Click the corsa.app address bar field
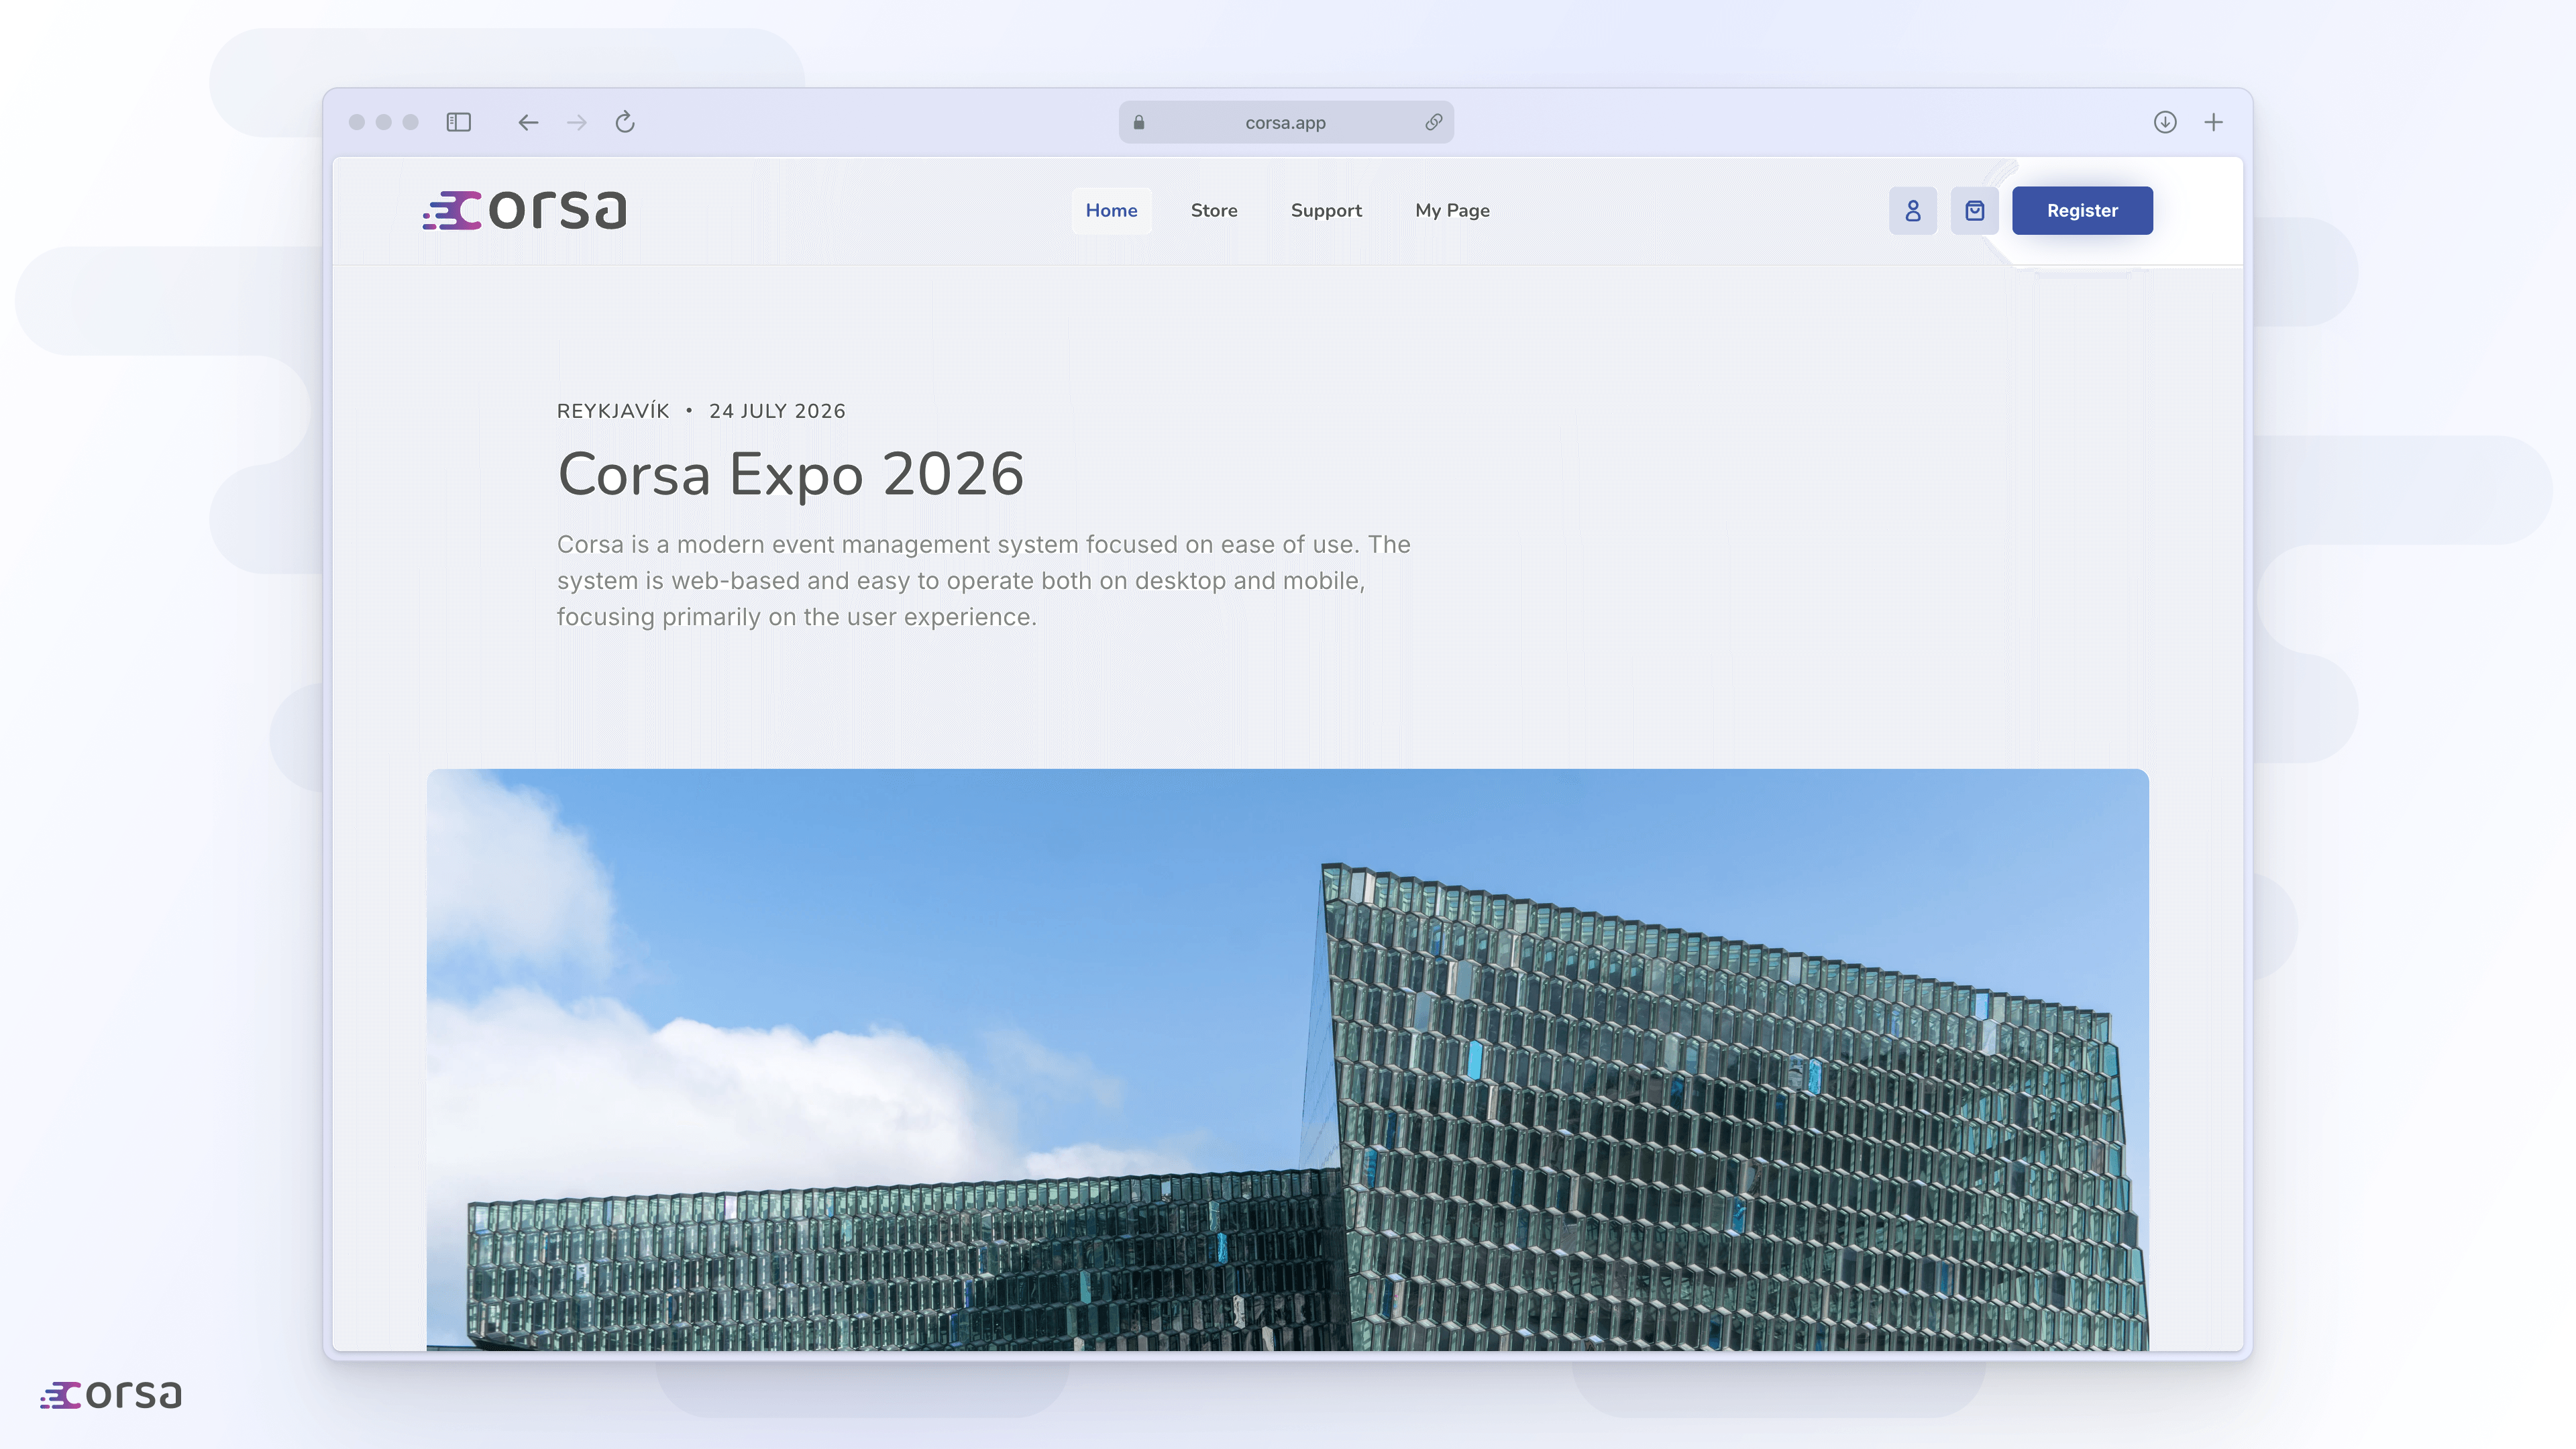The image size is (2576, 1449). pyautogui.click(x=1285, y=122)
